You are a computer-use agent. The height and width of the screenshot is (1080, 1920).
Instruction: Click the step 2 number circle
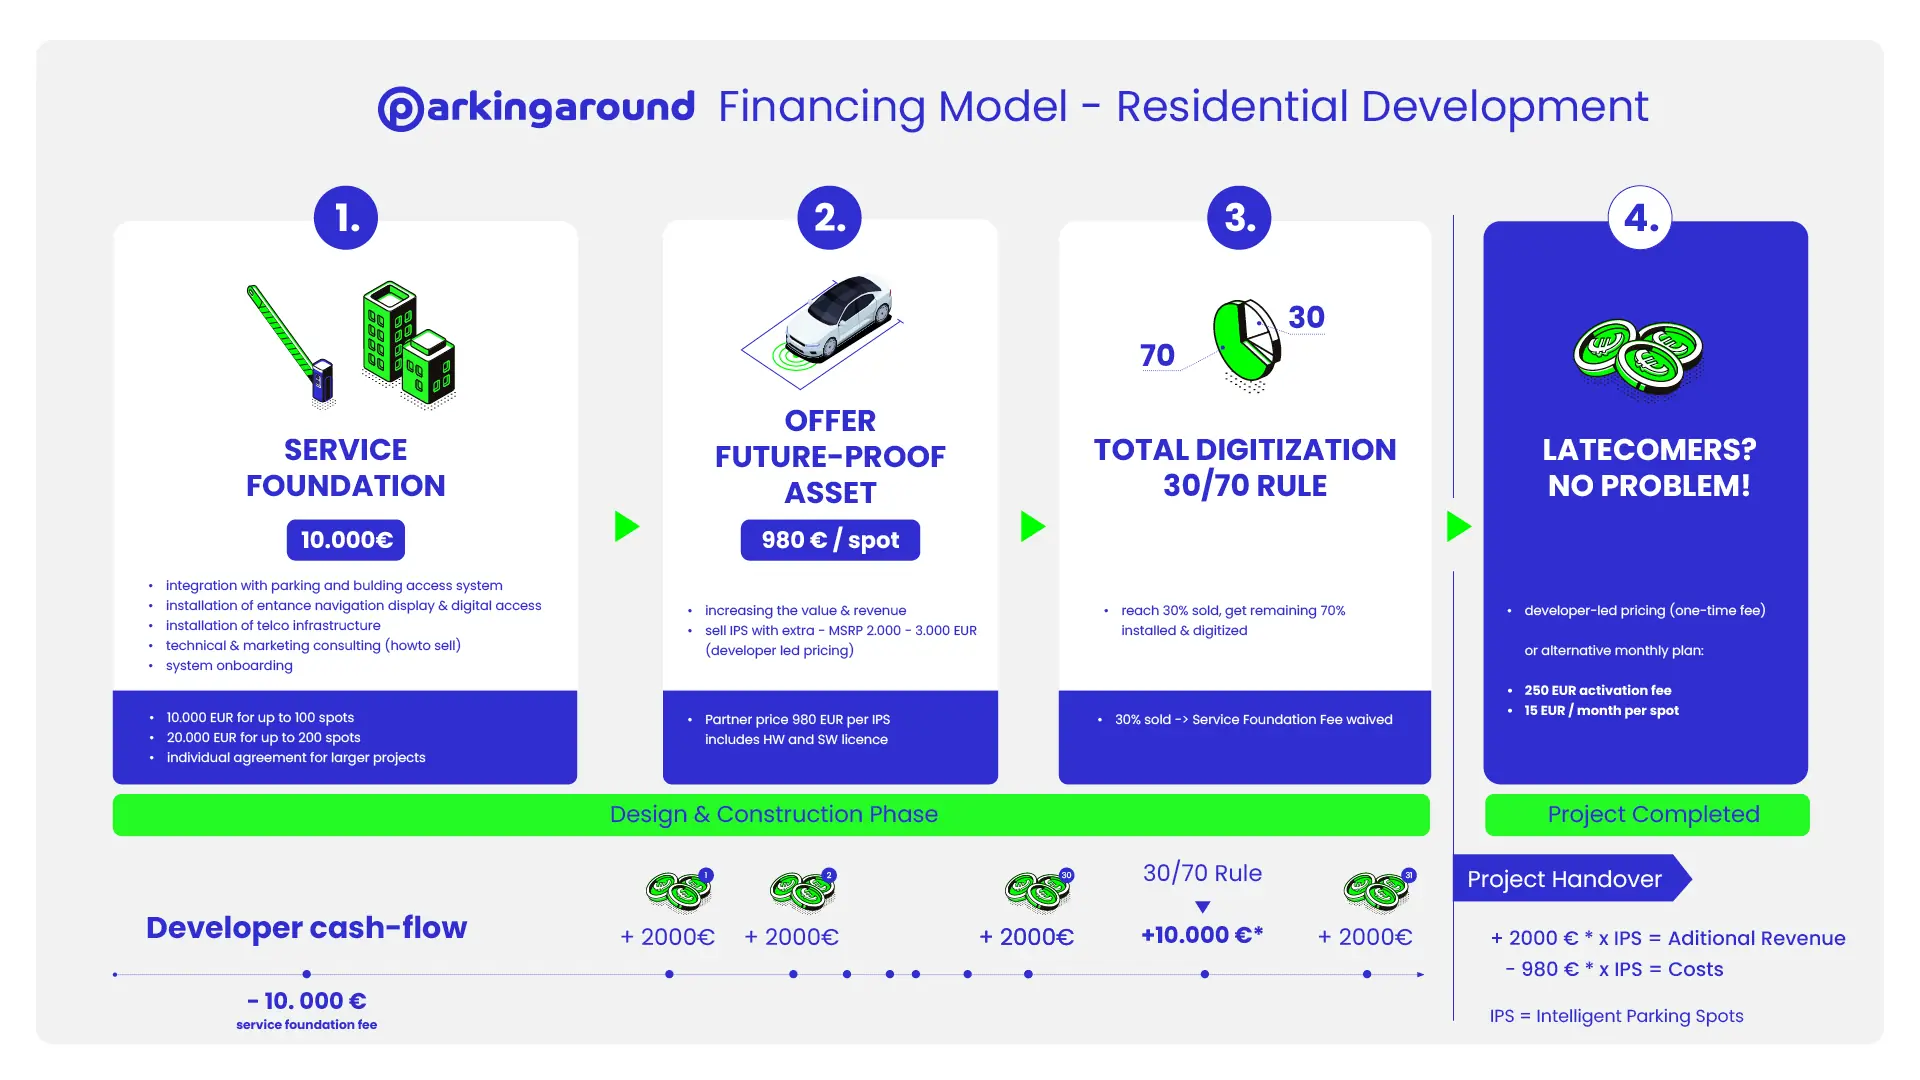(x=830, y=218)
